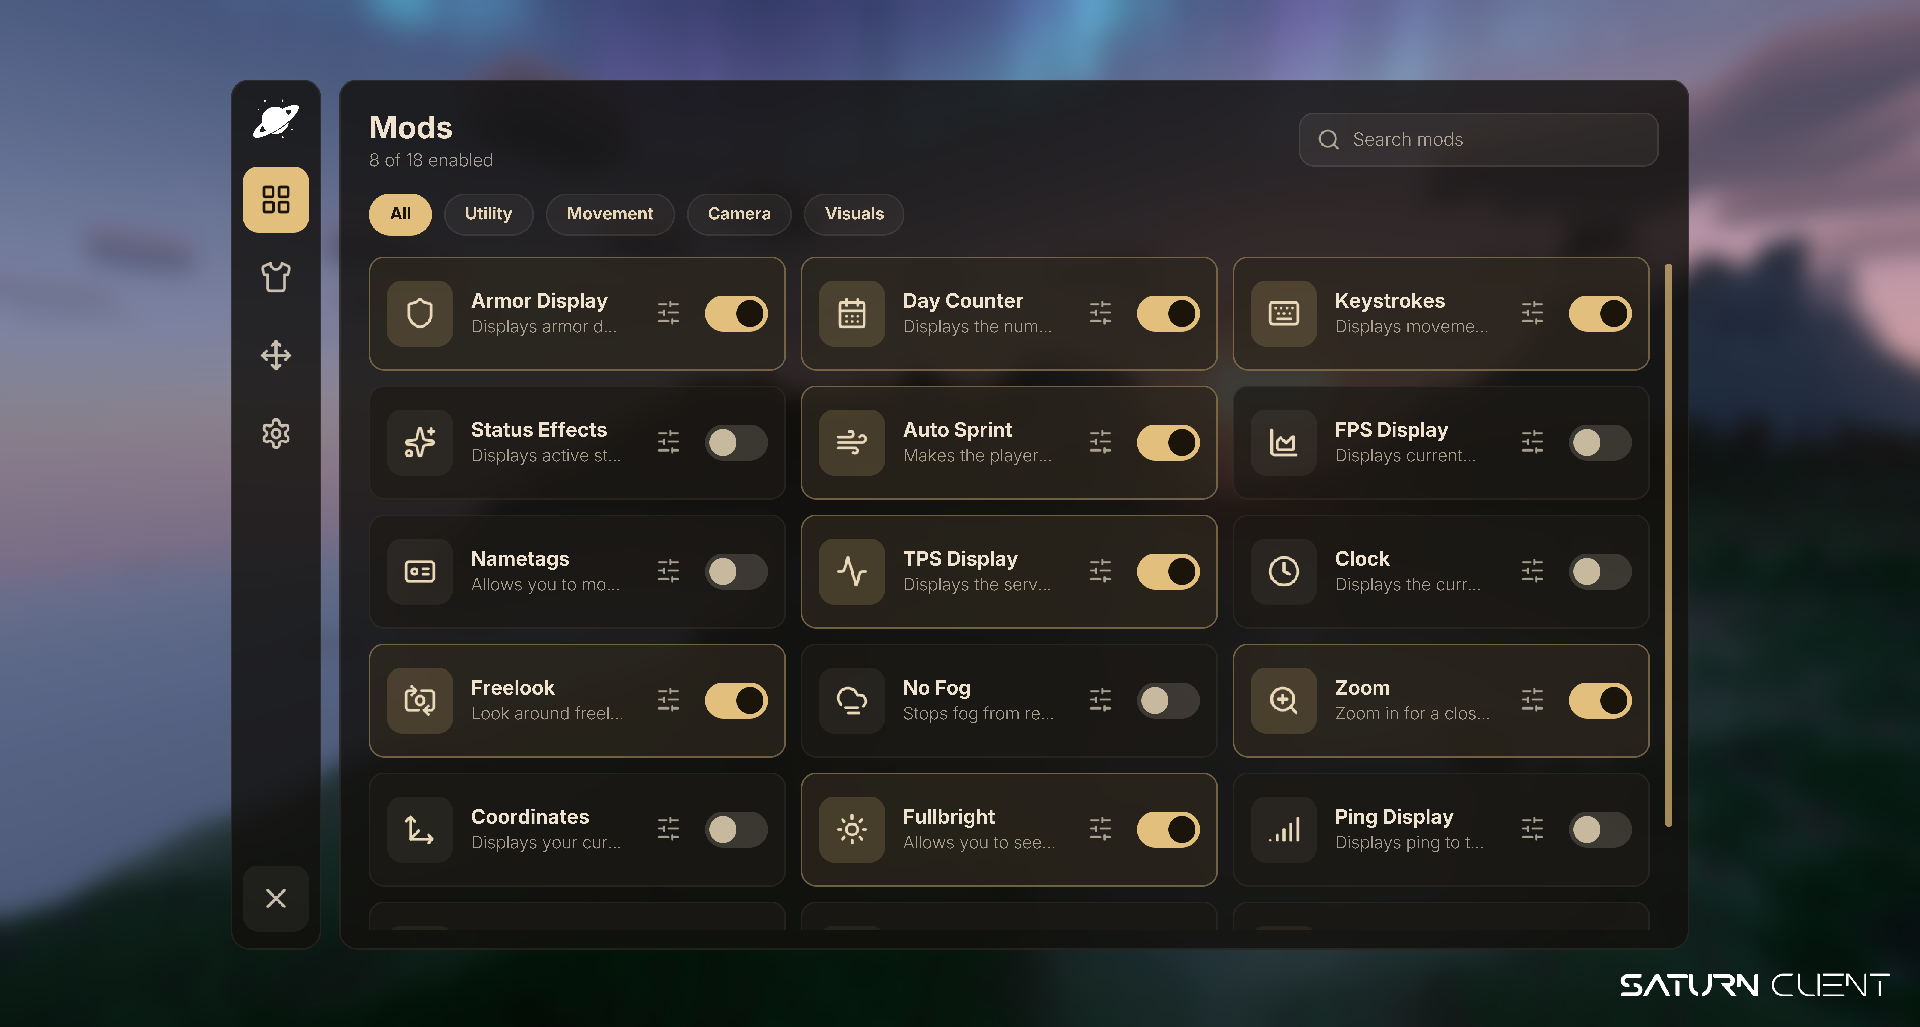Enable the Status Effects toggle

click(736, 443)
